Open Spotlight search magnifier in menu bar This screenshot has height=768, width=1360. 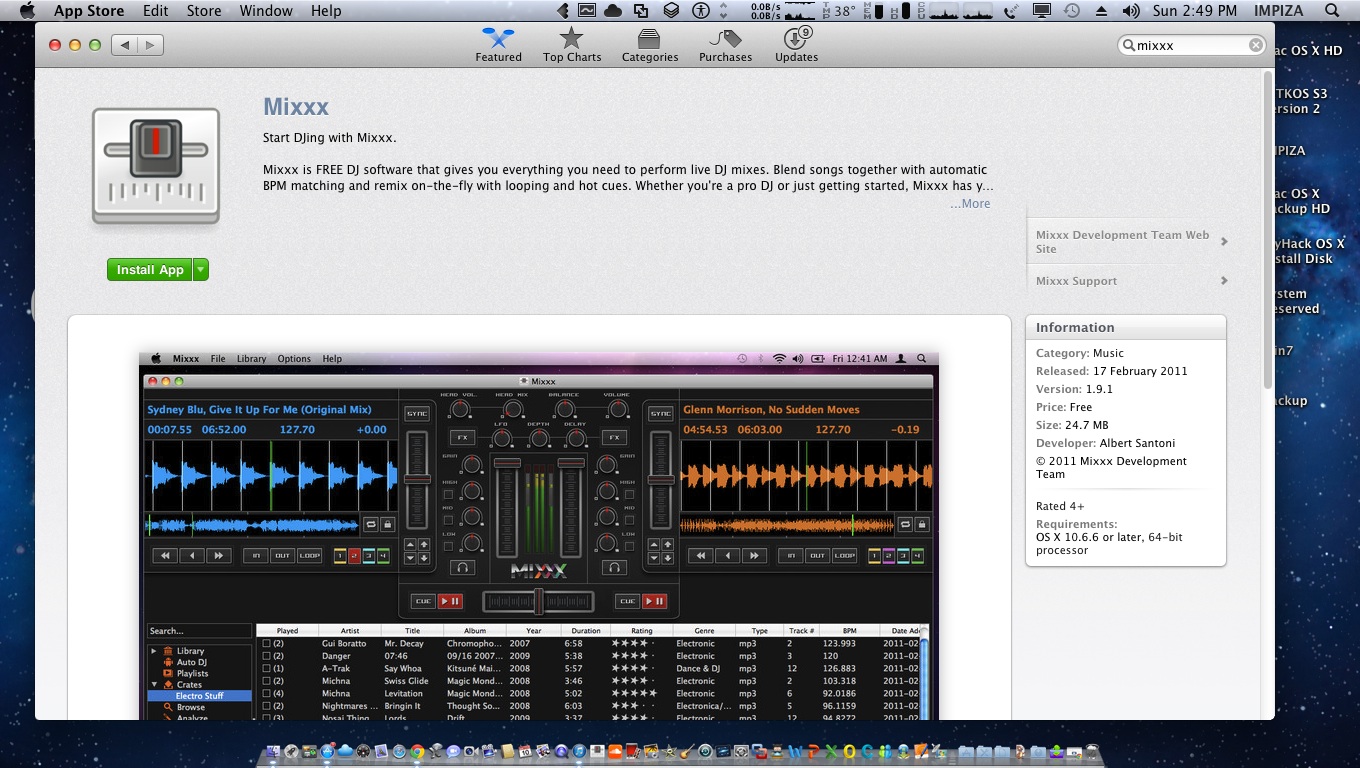[1331, 11]
